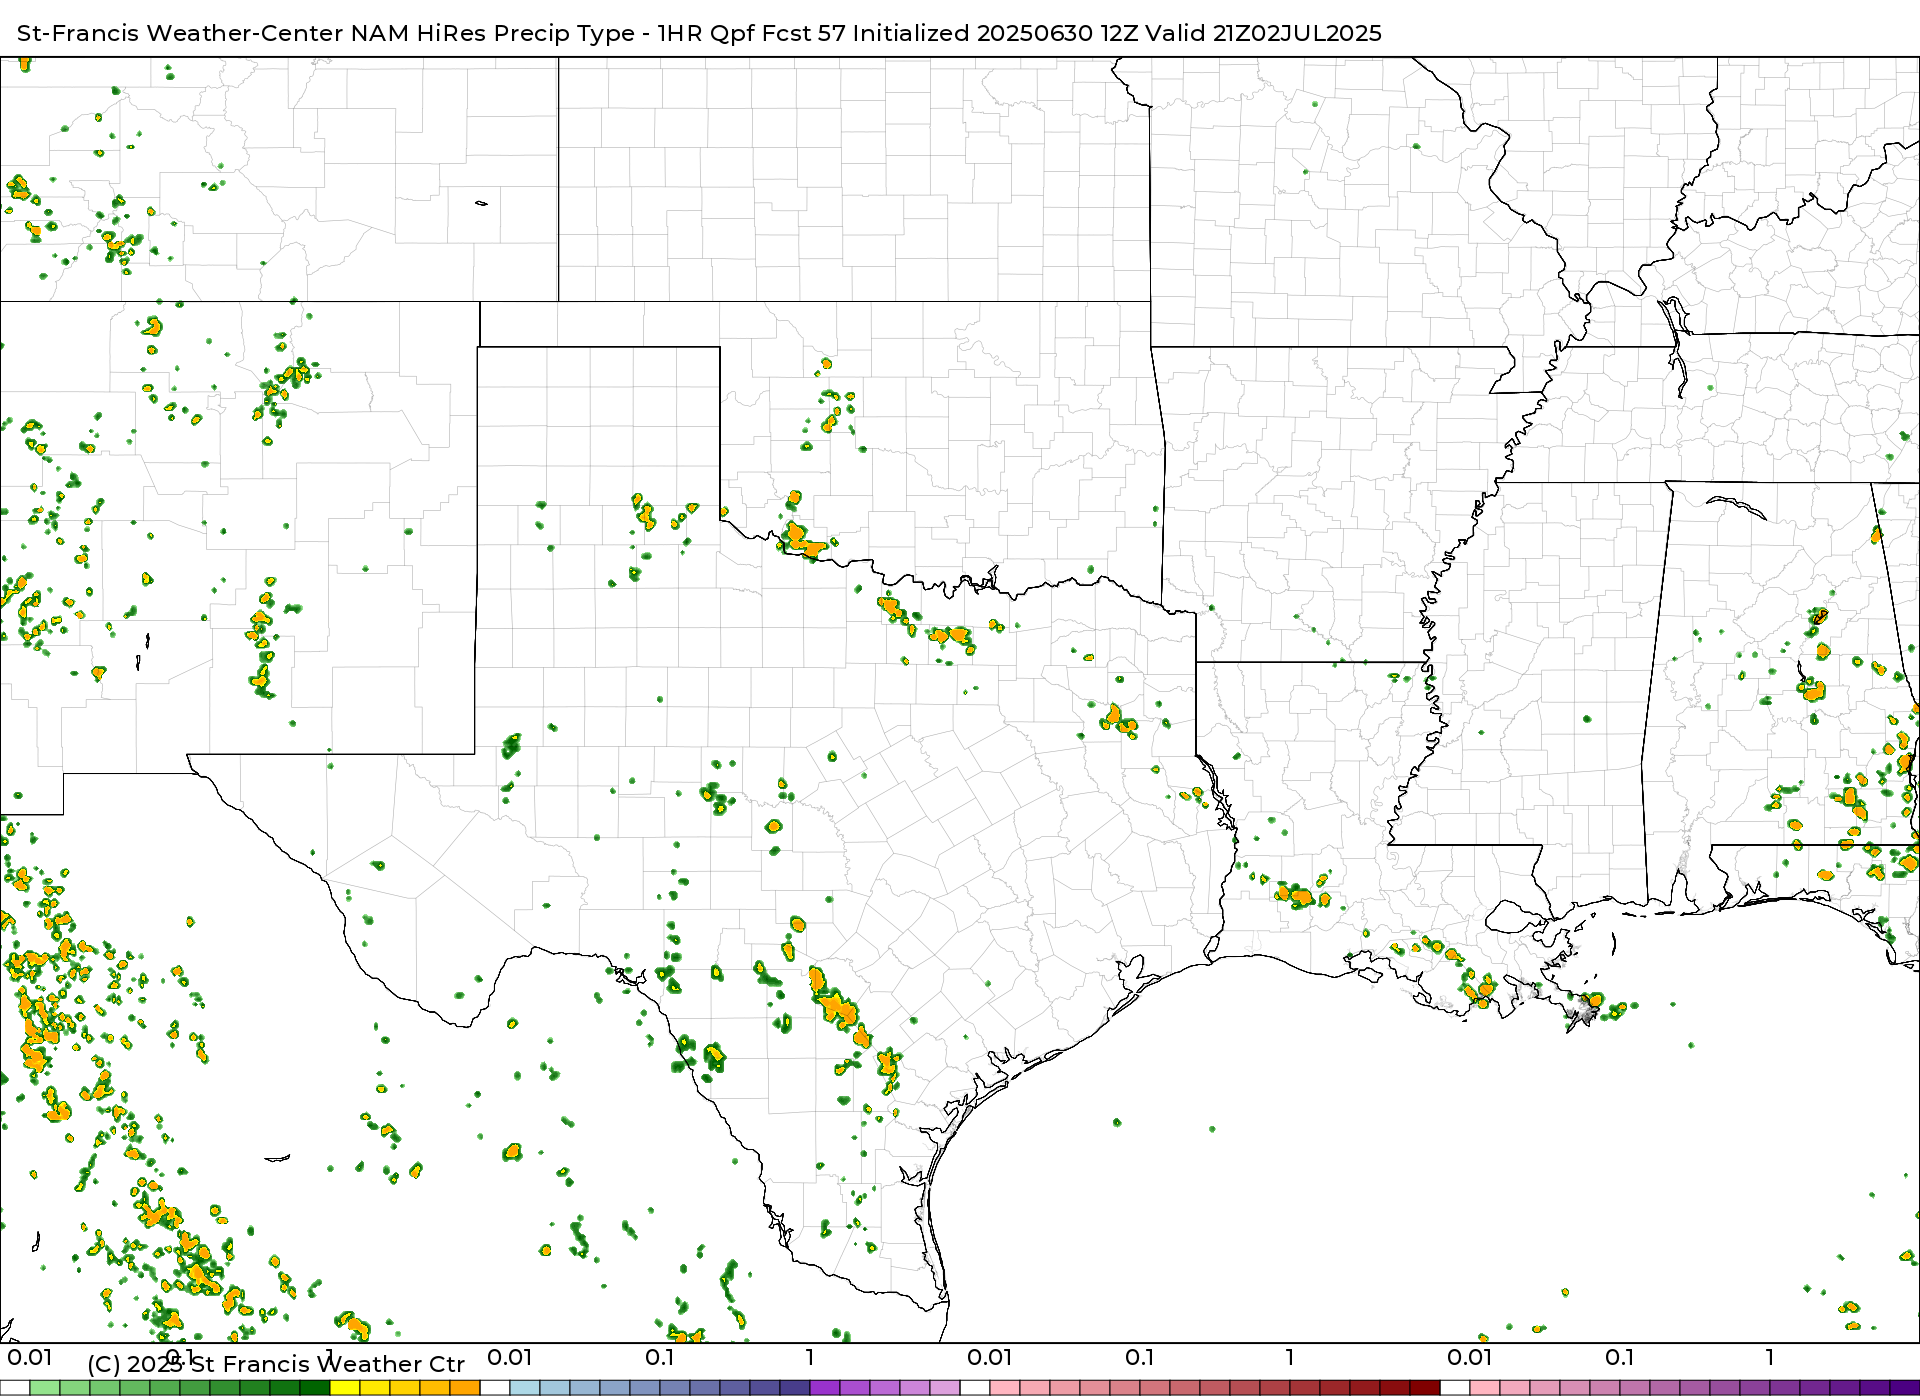
Task: Click the '1' label above the red scale
Action: [x=1290, y=1357]
